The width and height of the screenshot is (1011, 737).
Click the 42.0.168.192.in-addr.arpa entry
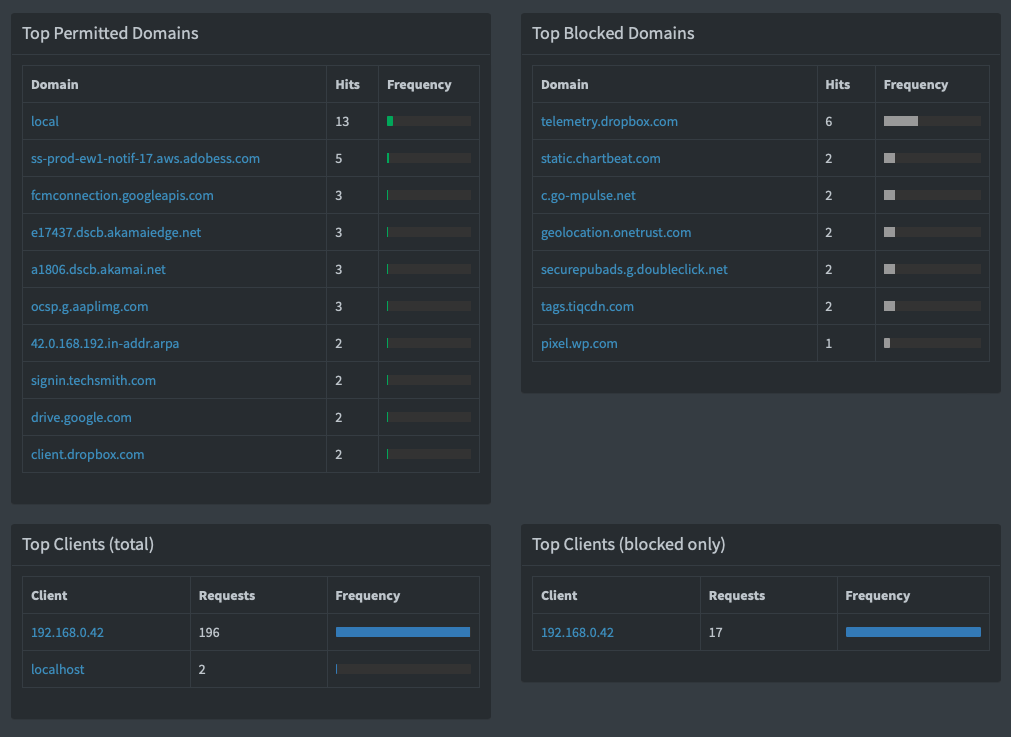tap(105, 343)
